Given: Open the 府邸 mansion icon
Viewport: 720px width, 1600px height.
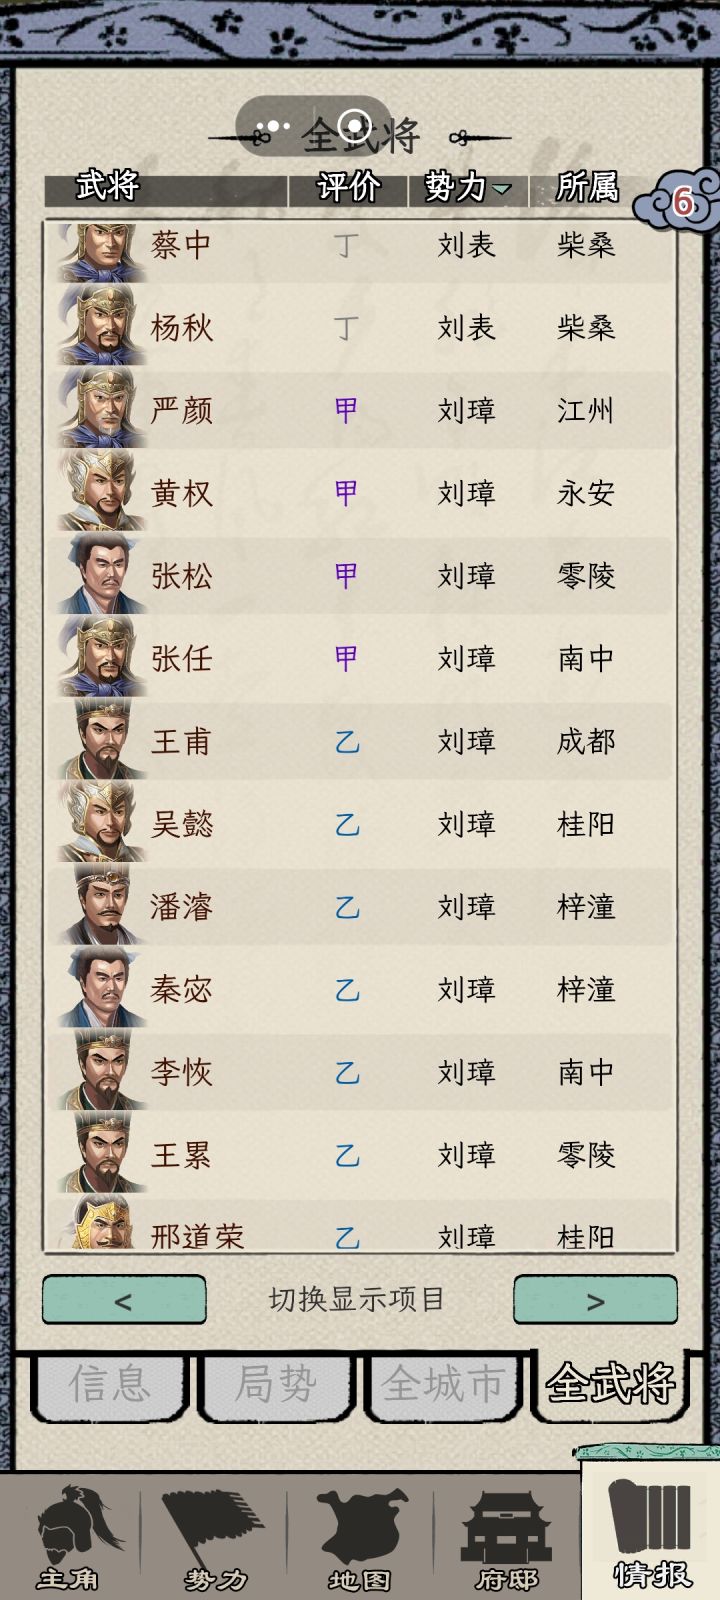Looking at the screenshot, I should [x=506, y=1537].
